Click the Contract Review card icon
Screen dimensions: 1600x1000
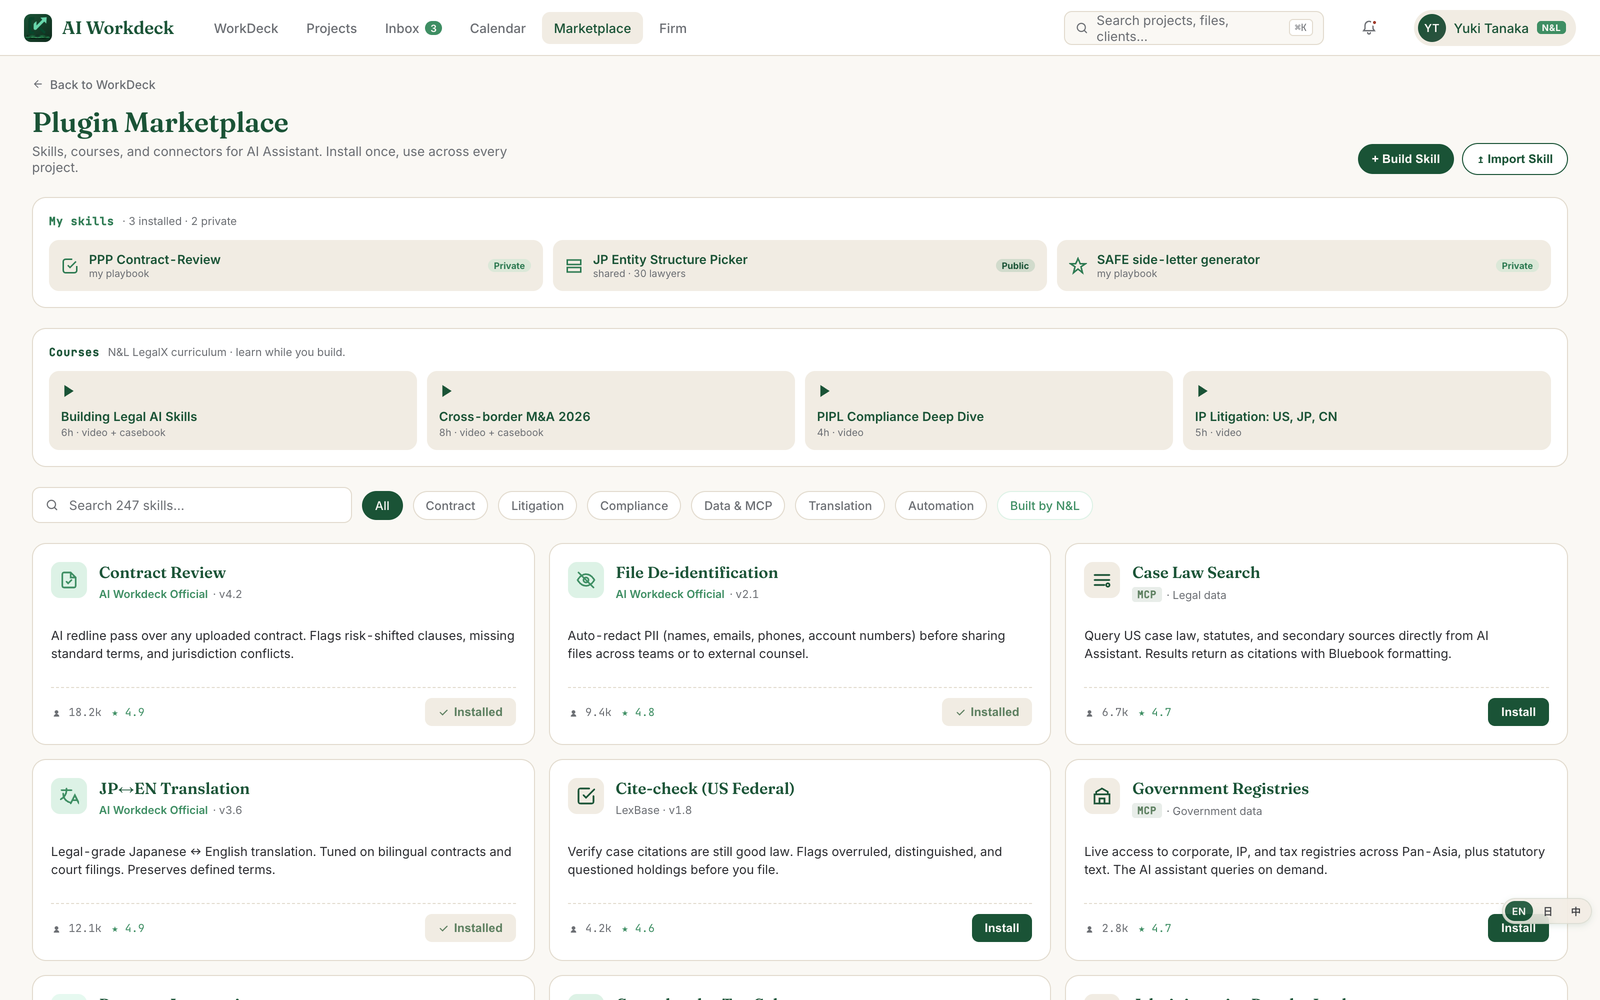pos(69,580)
